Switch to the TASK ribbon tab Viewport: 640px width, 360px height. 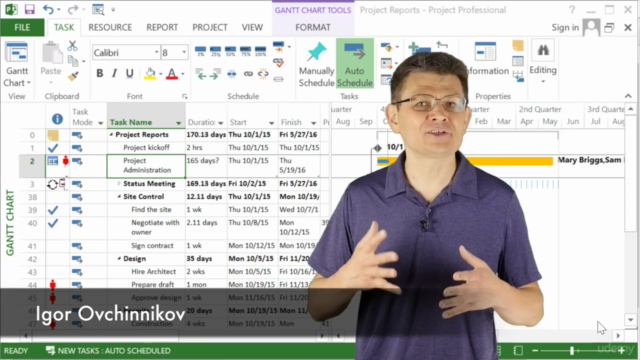click(x=64, y=27)
